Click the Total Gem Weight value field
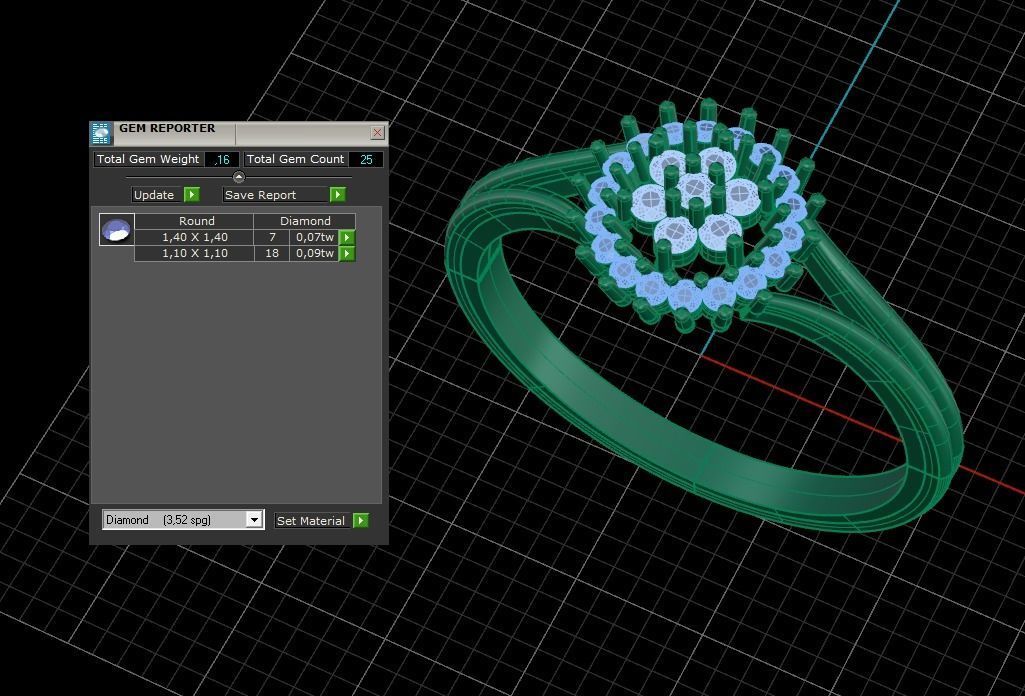This screenshot has height=696, width=1025. pyautogui.click(x=221, y=159)
